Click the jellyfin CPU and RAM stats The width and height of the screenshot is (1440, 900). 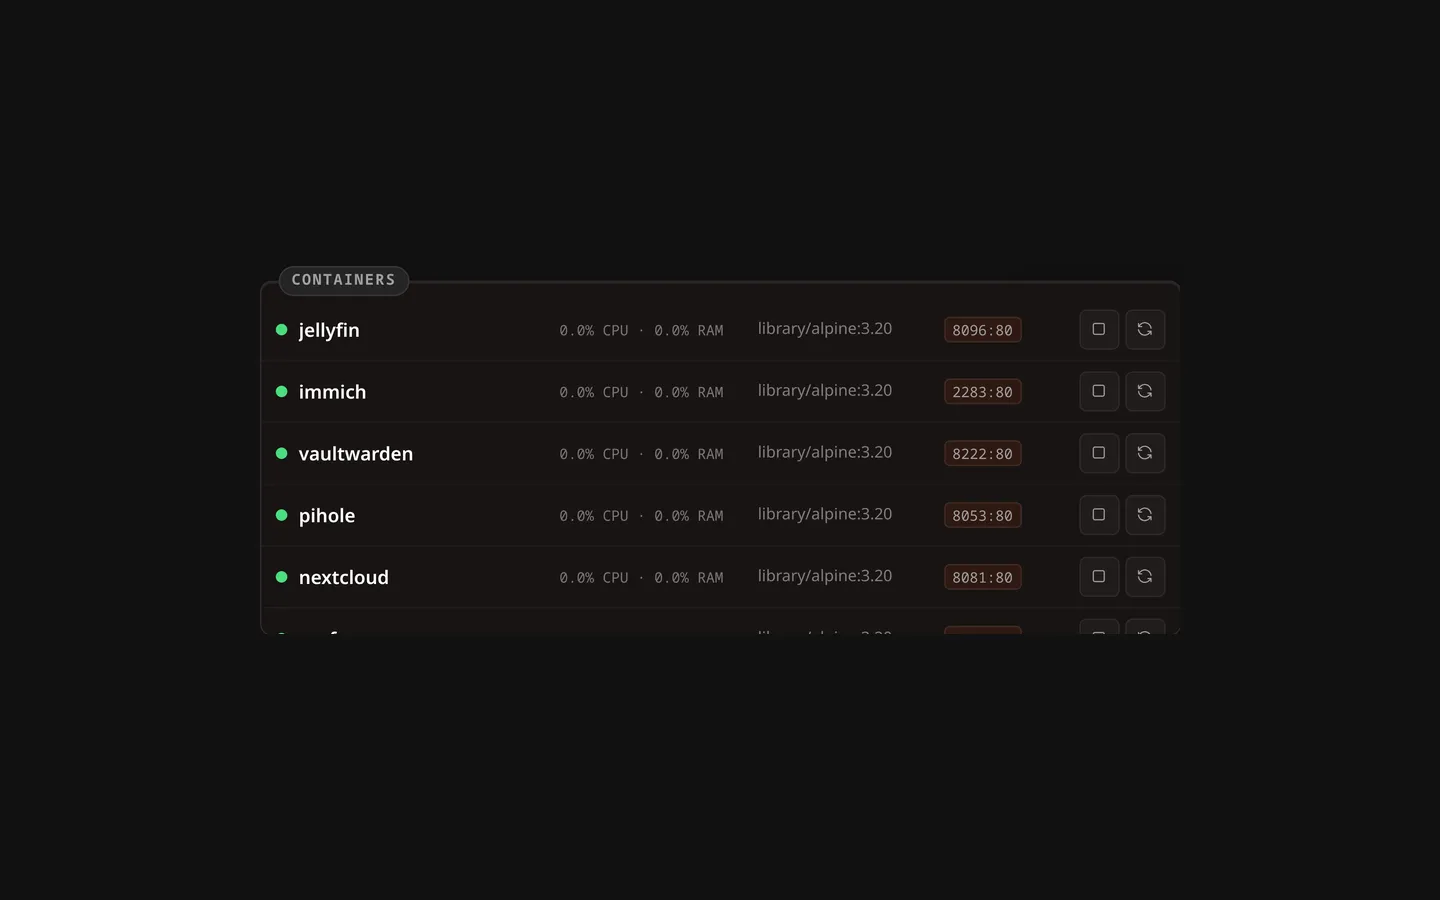click(641, 330)
